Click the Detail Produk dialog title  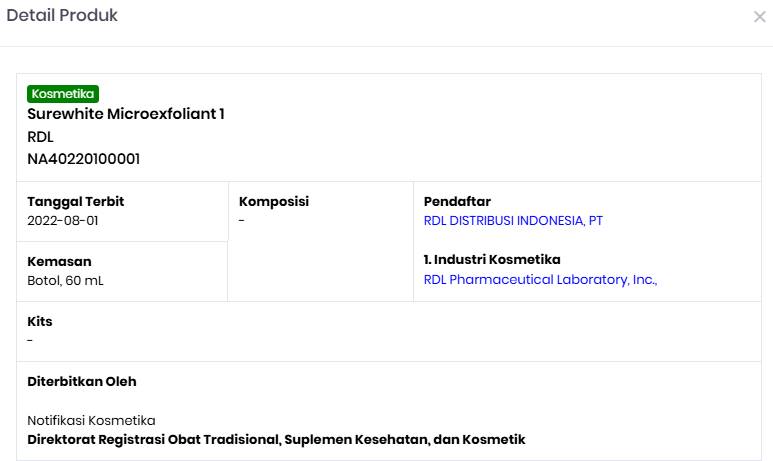[62, 16]
